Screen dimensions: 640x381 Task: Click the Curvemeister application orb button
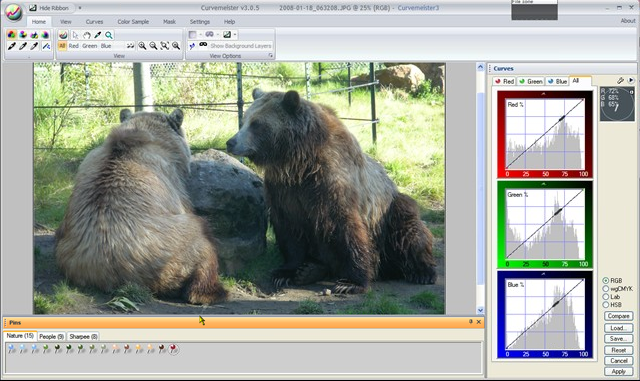[x=13, y=12]
